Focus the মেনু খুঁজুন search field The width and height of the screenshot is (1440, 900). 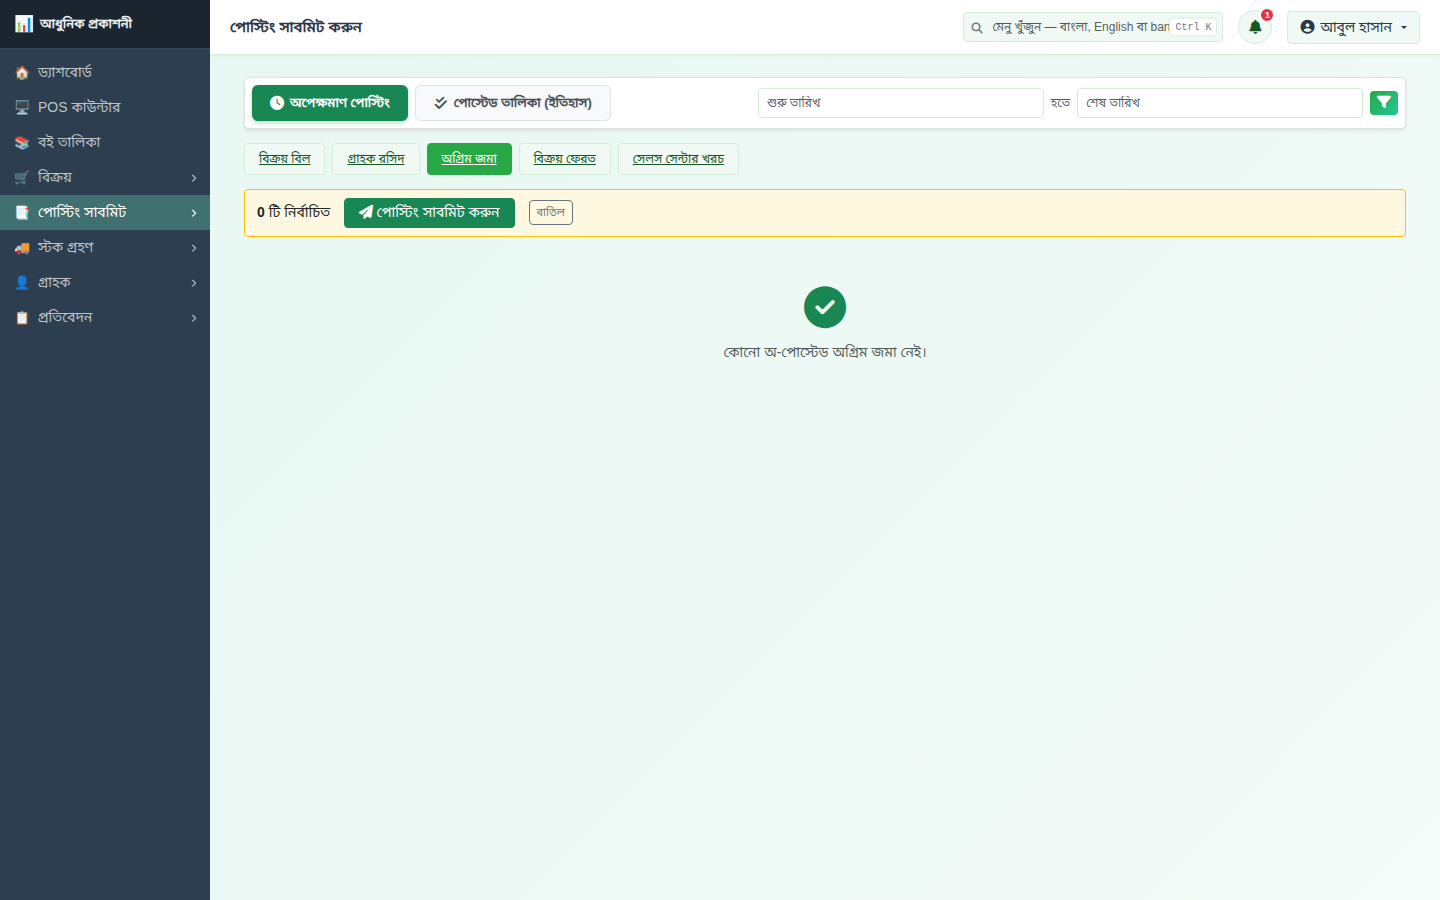(1093, 27)
